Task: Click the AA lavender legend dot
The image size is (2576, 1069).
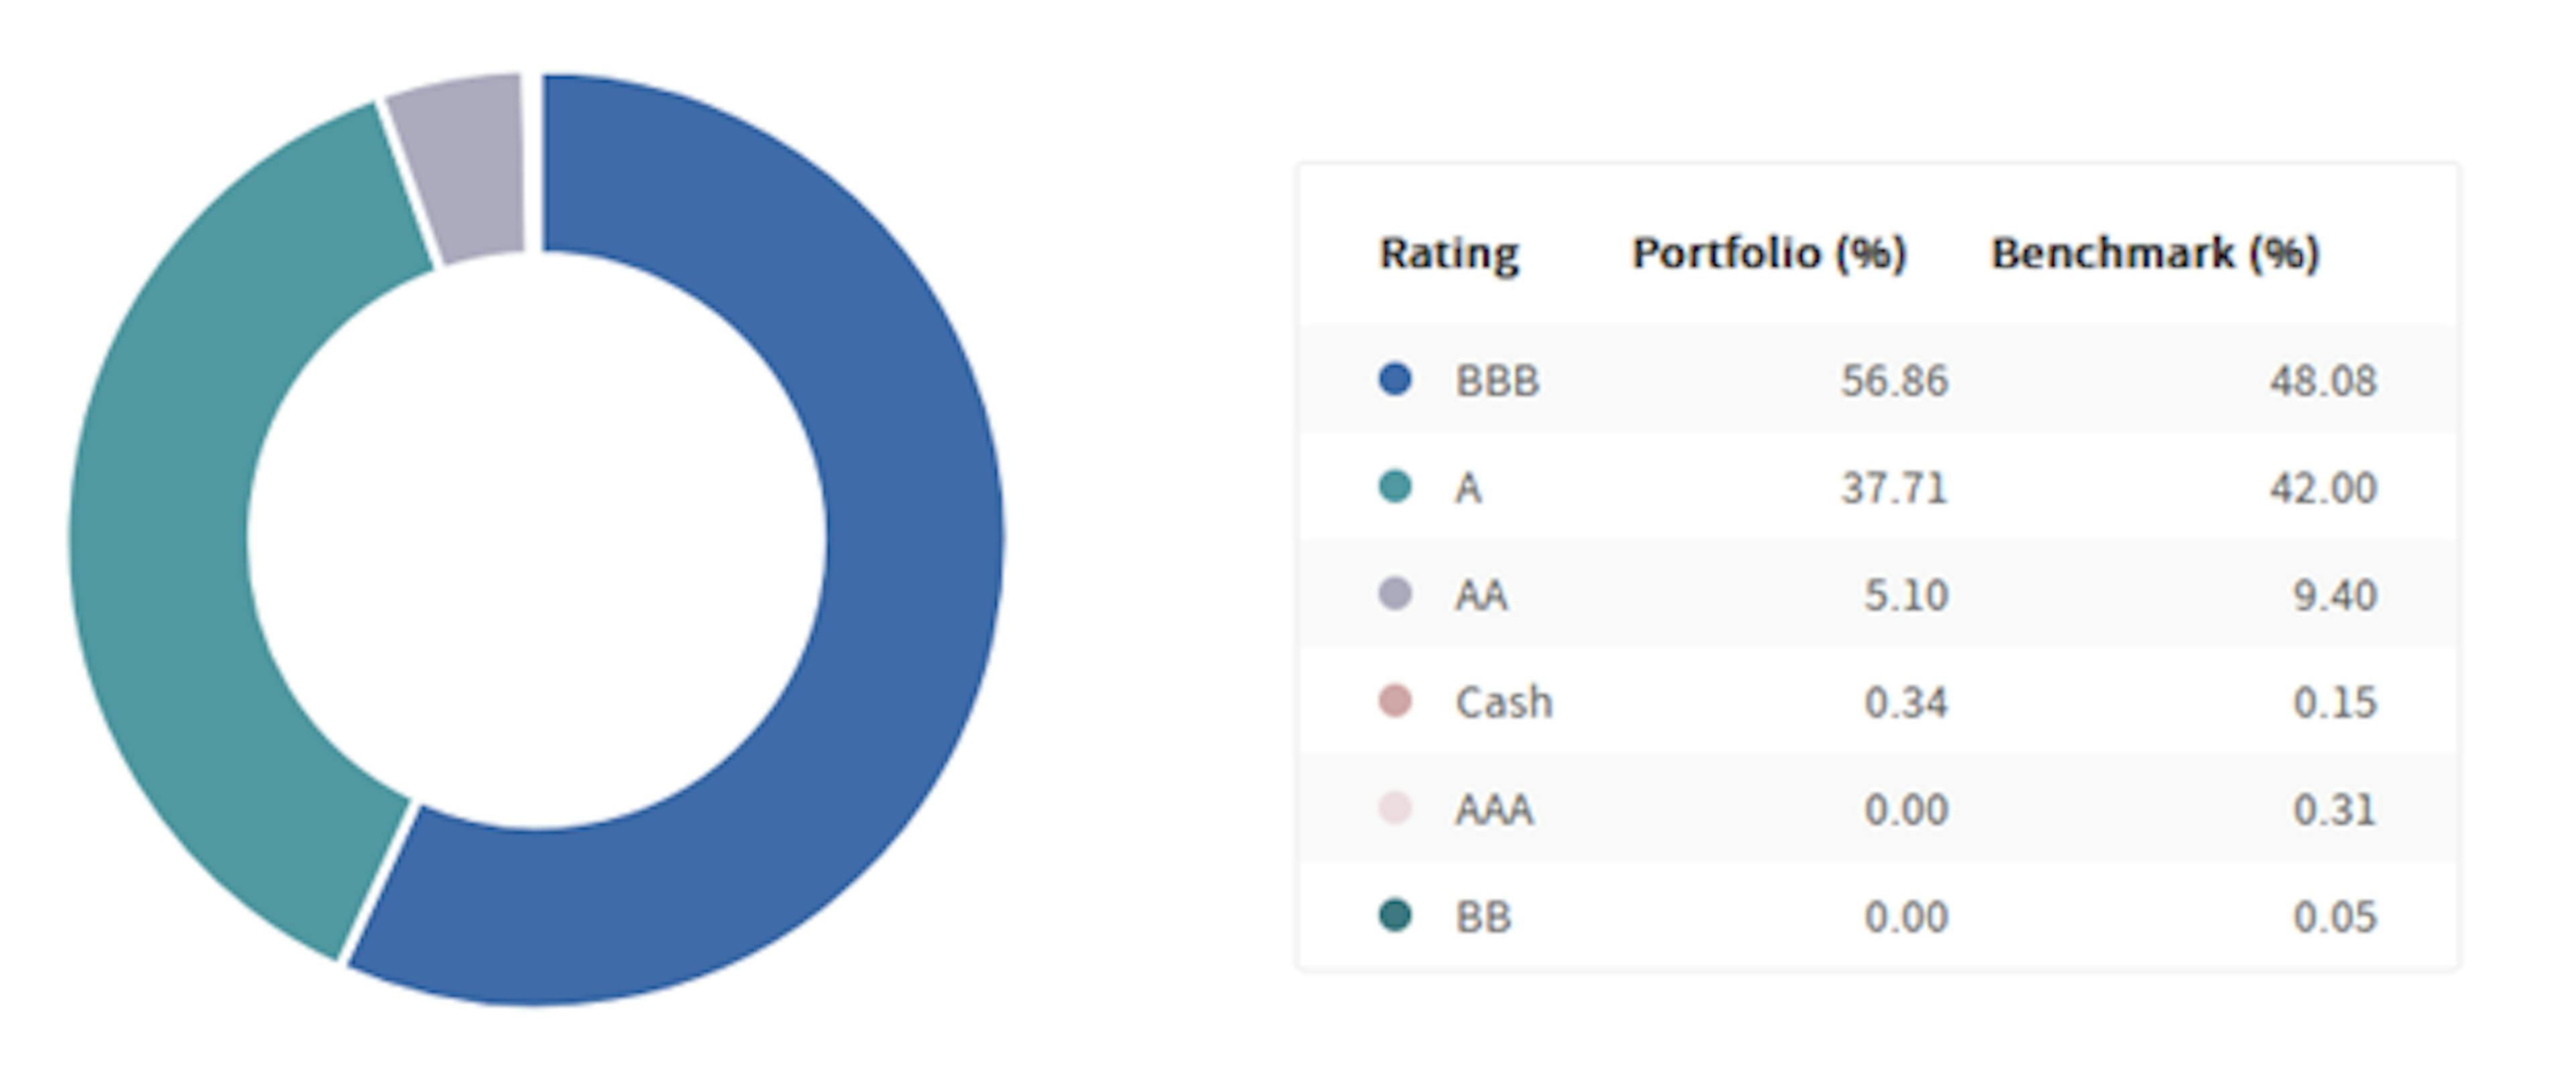Action: 1394,594
